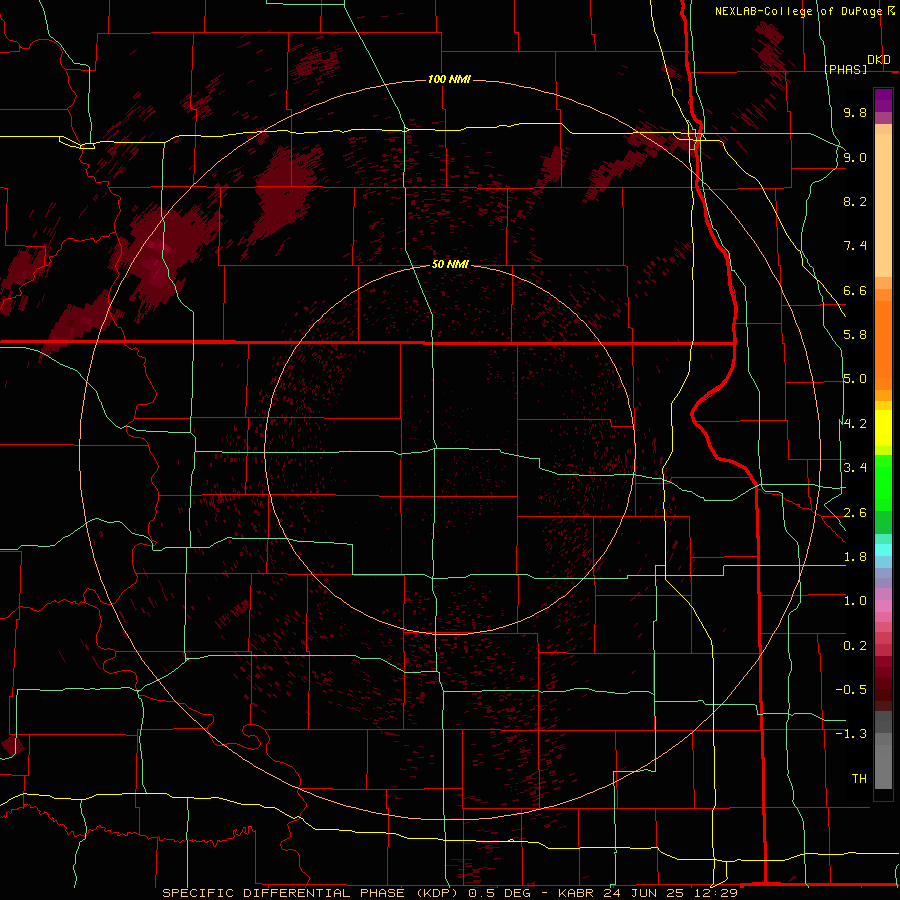Click the 3.4 scale value
Viewport: 900px width, 900px height.
[x=855, y=468]
